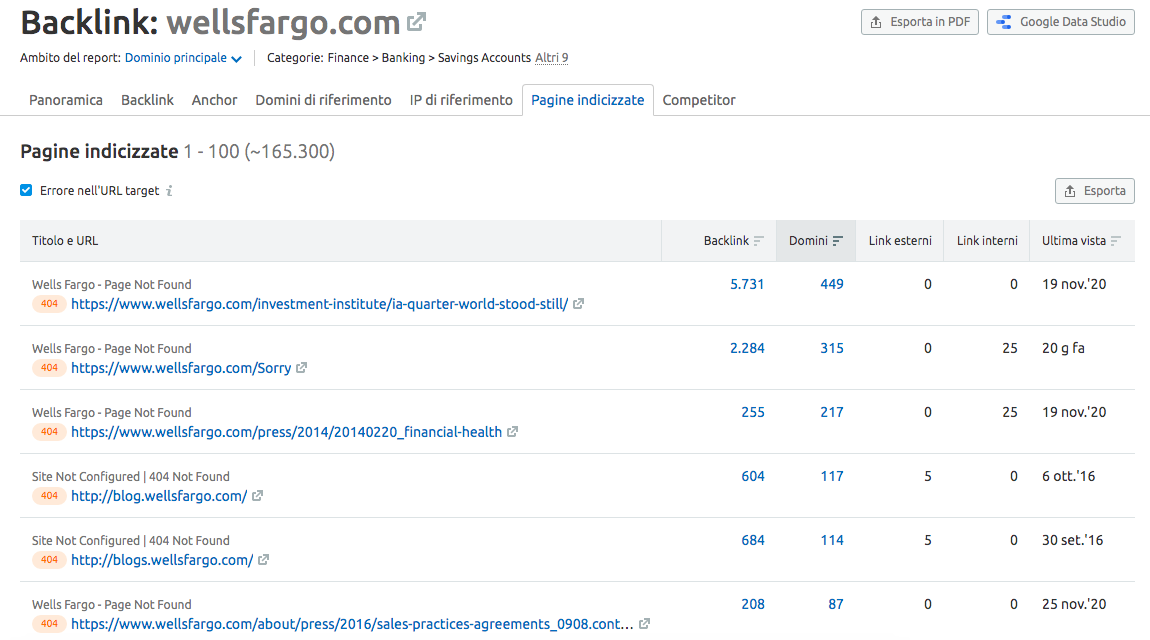
Task: Sort by Domini column sort icon
Action: click(837, 241)
